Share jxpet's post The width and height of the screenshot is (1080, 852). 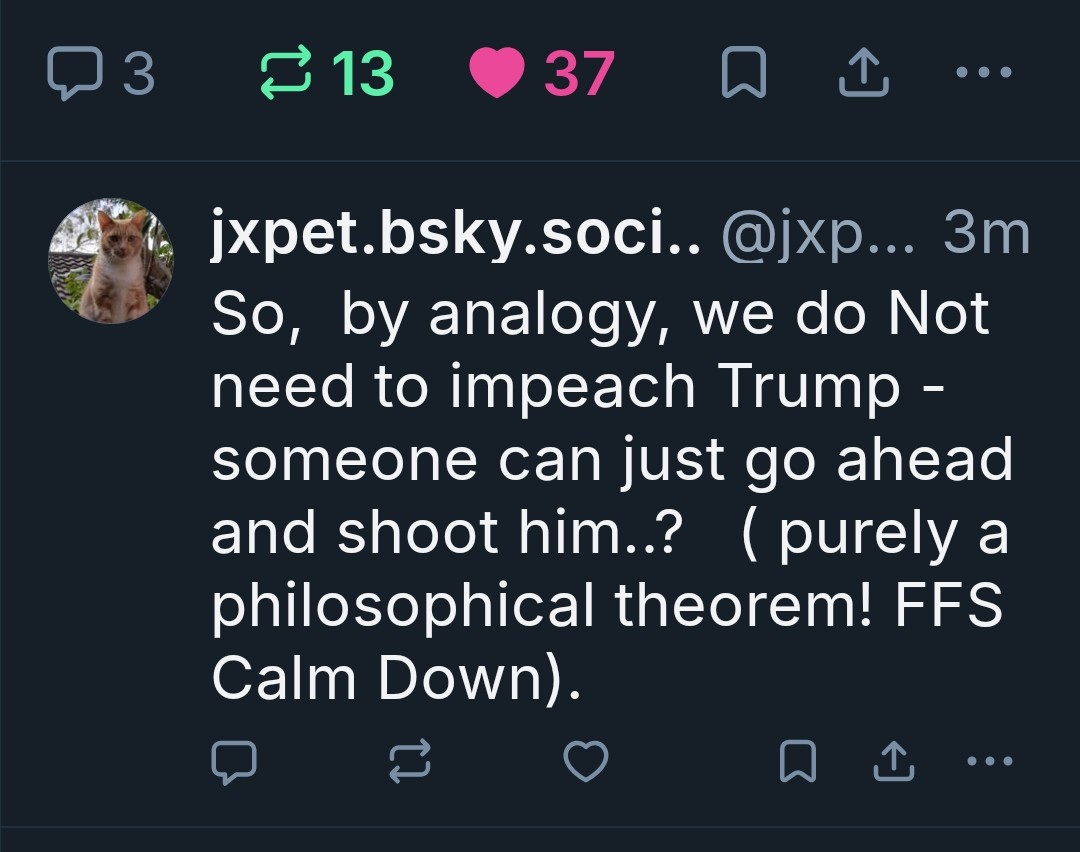pyautogui.click(x=893, y=763)
